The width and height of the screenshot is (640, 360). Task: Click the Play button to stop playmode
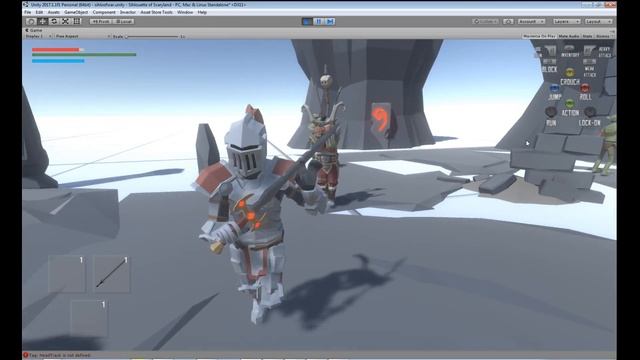(x=307, y=21)
